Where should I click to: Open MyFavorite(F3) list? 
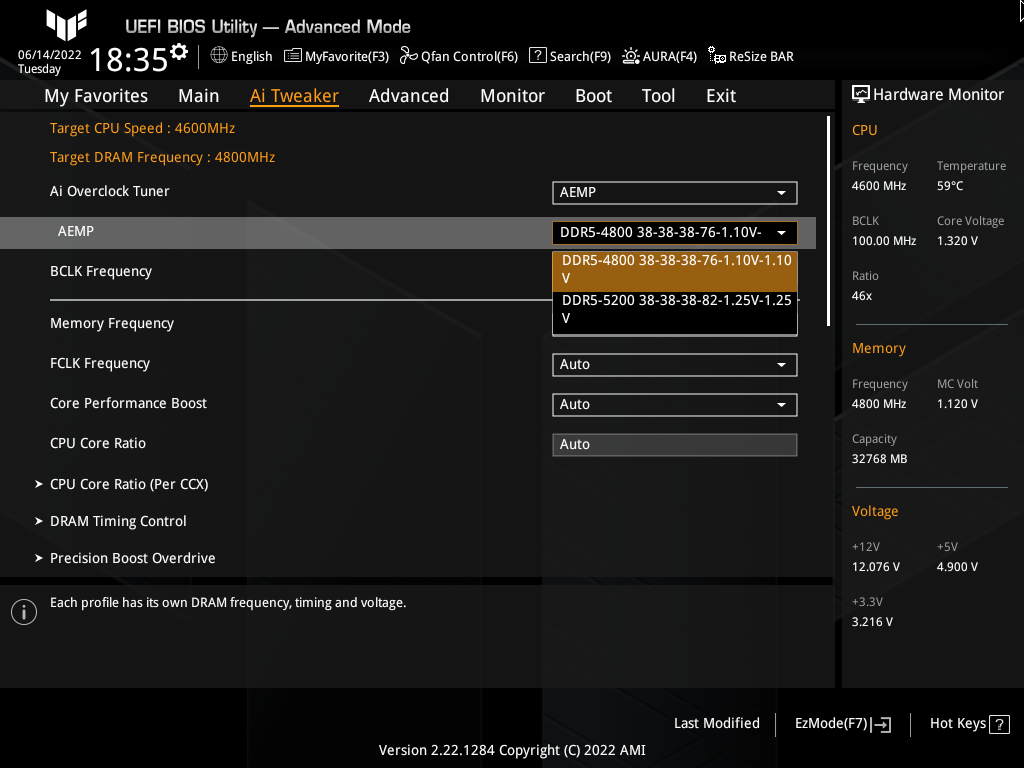336,56
